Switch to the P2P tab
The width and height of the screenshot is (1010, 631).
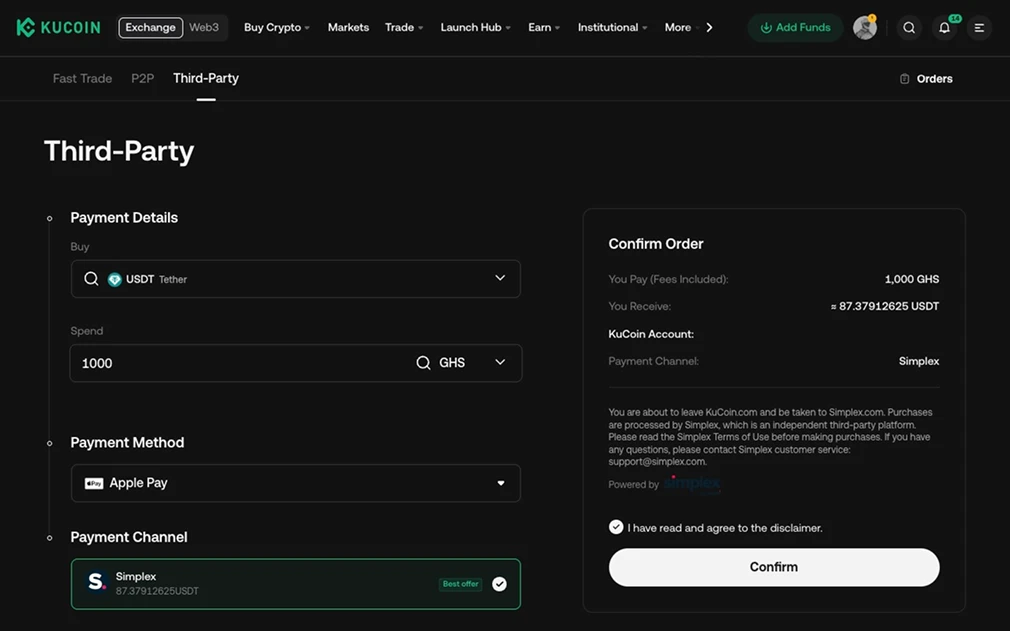pos(142,78)
